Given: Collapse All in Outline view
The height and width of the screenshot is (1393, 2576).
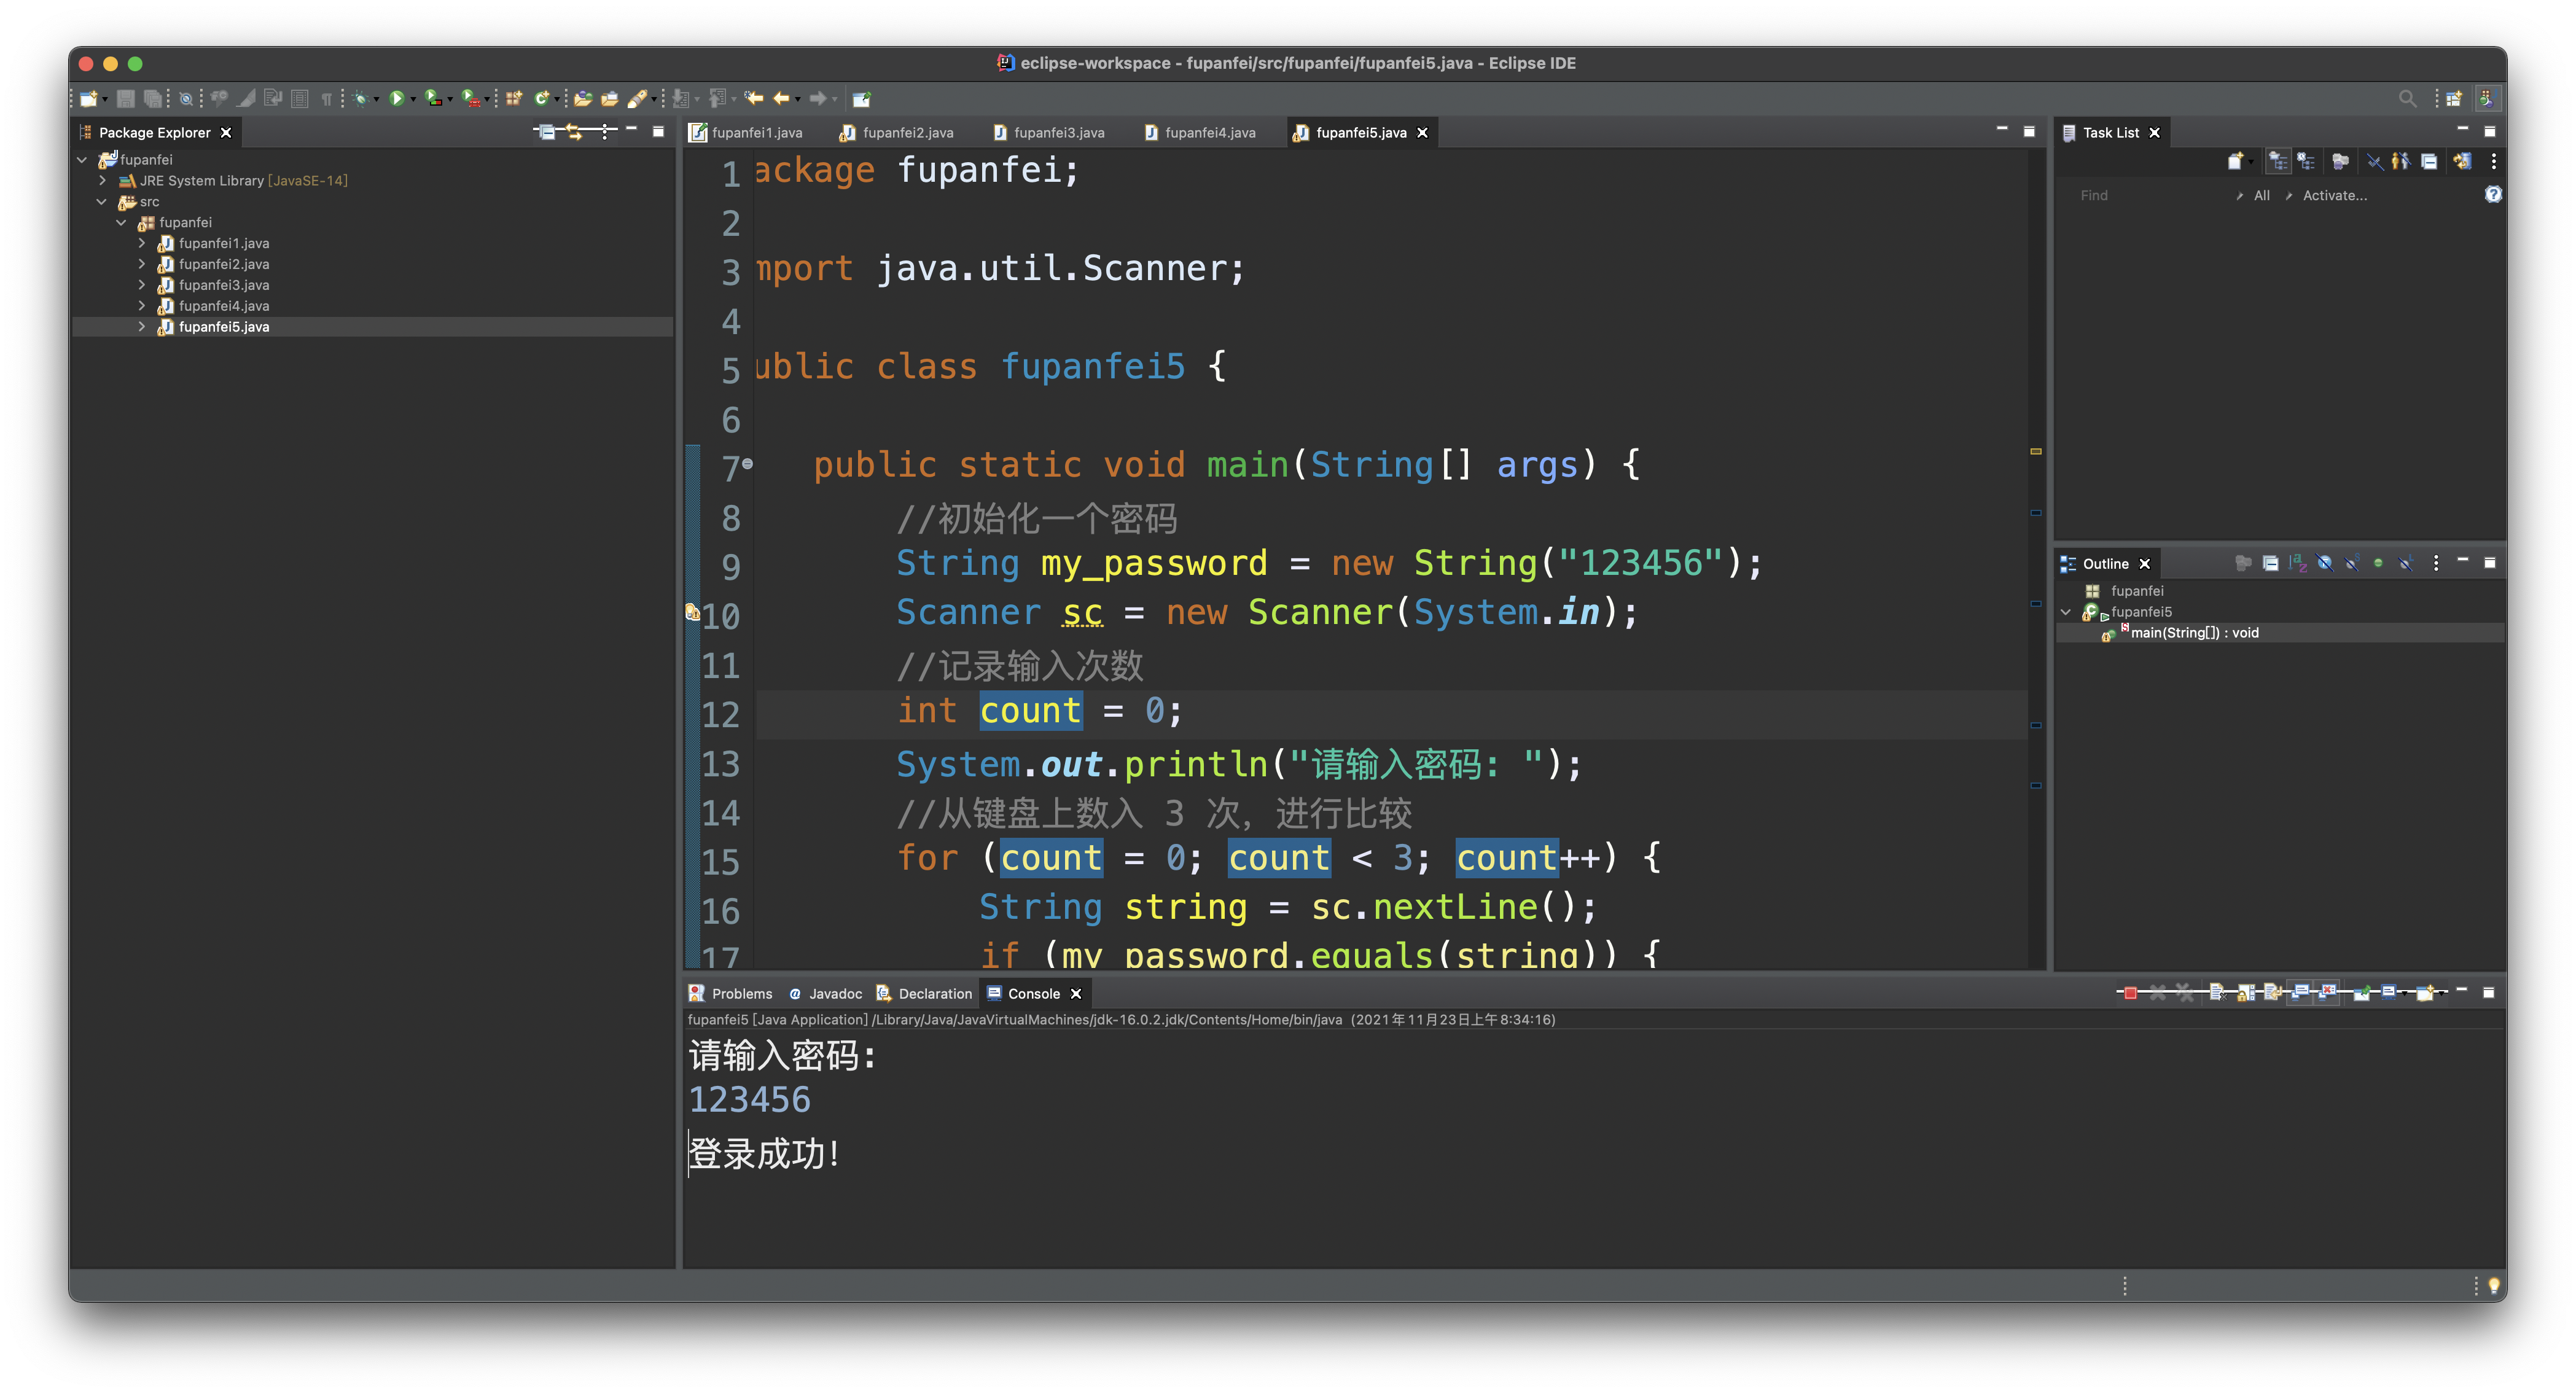Looking at the screenshot, I should coord(2271,563).
